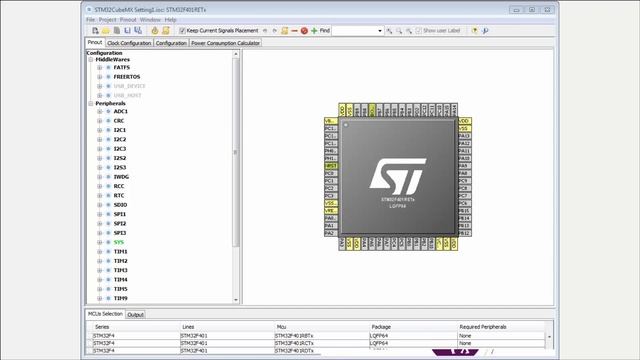Image resolution: width=640 pixels, height=360 pixels.
Task: Click the green plus toolbar icon
Action: 314,31
